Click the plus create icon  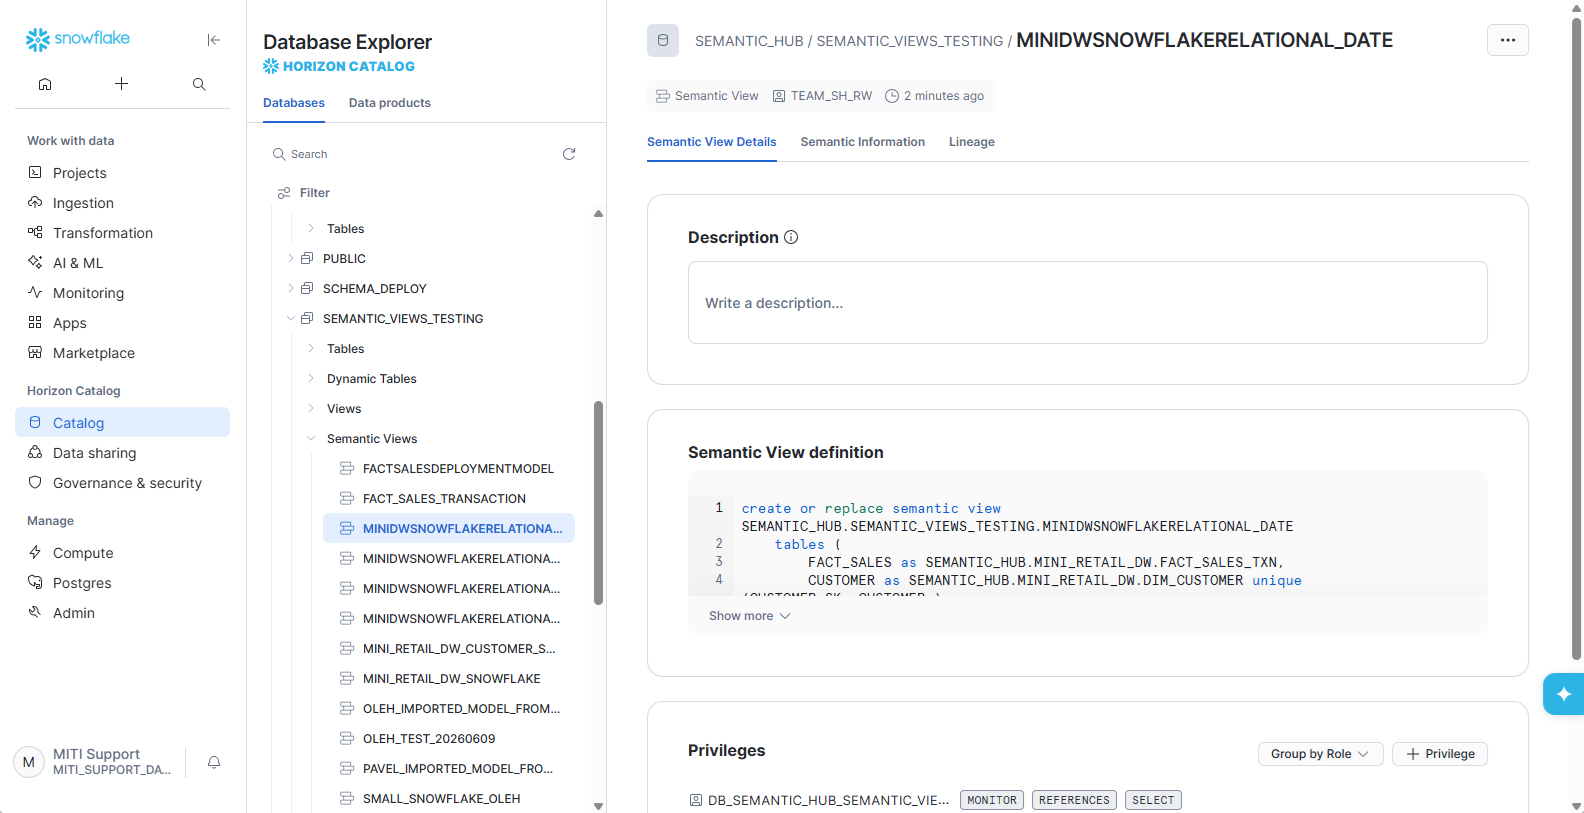121,84
